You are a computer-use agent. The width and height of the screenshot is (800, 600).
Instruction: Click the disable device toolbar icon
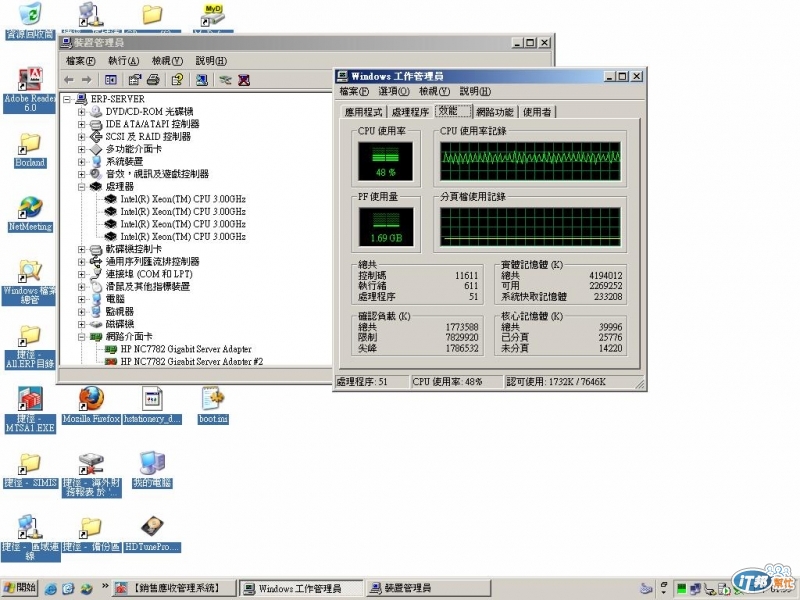tap(225, 80)
